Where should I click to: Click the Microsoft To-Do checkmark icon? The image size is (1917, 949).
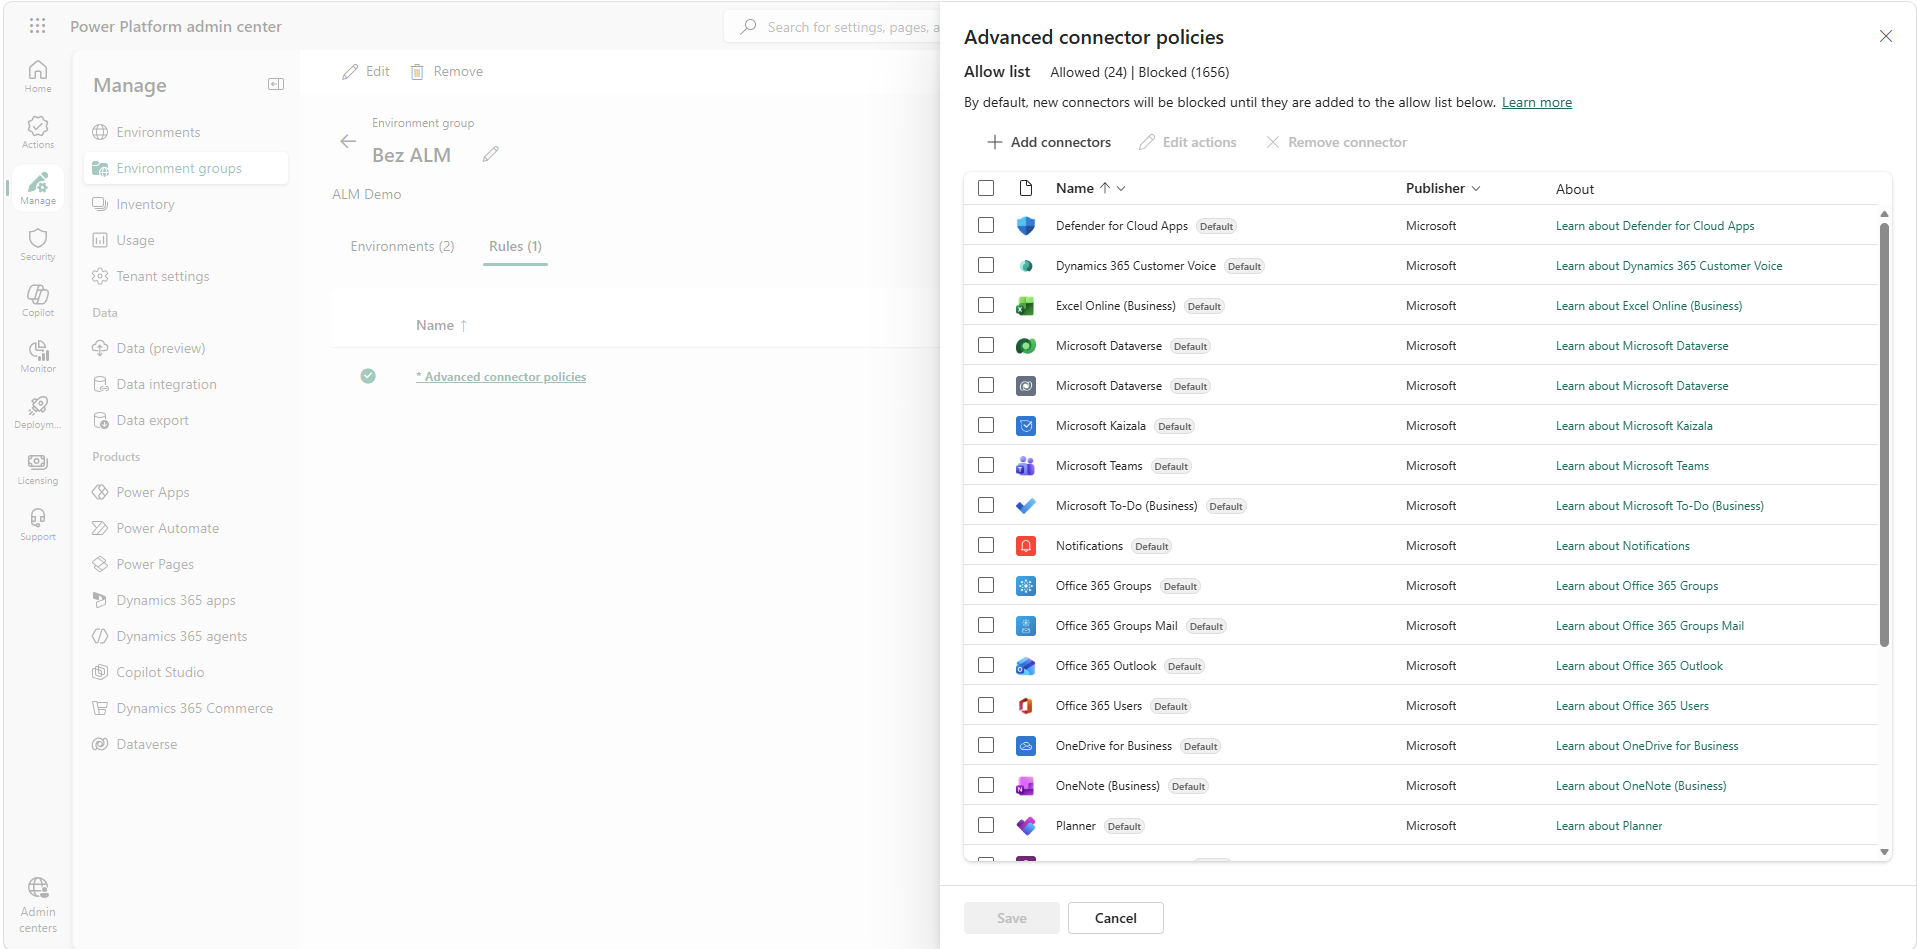[x=1026, y=506]
